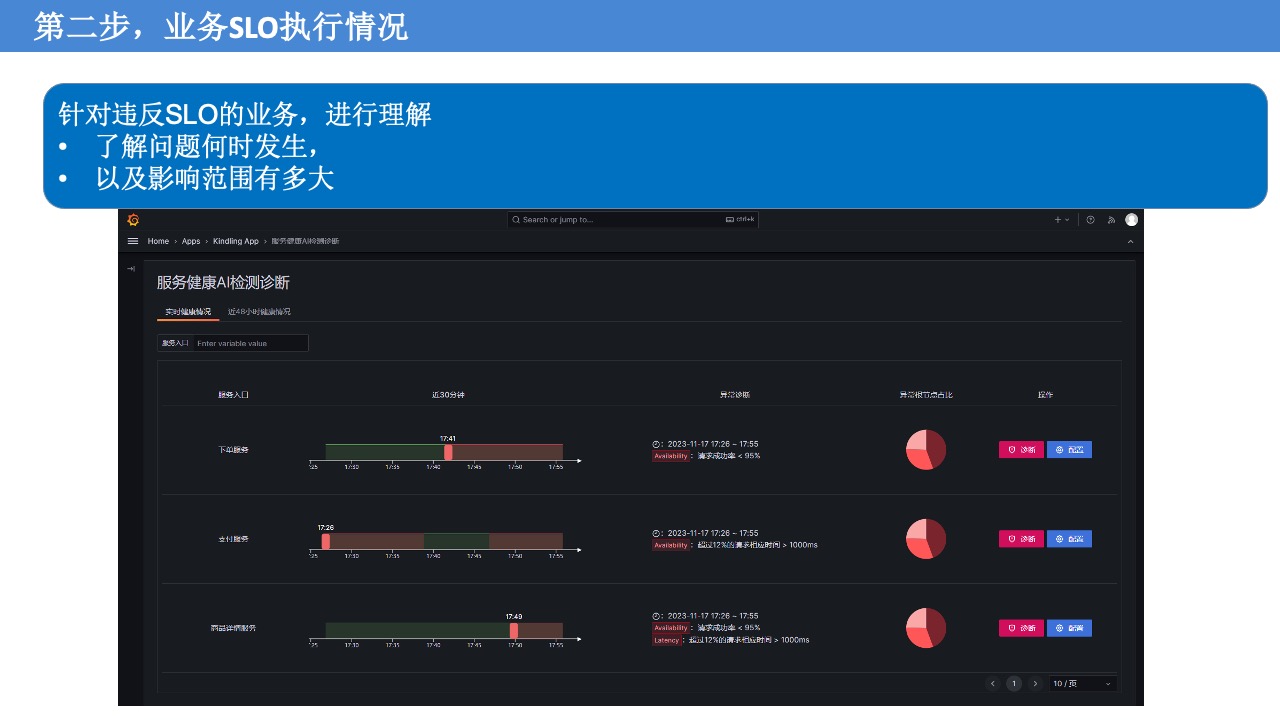This screenshot has width=1280, height=720.
Task: Click 诊断 button in 商品详情服务 row
Action: (1021, 628)
